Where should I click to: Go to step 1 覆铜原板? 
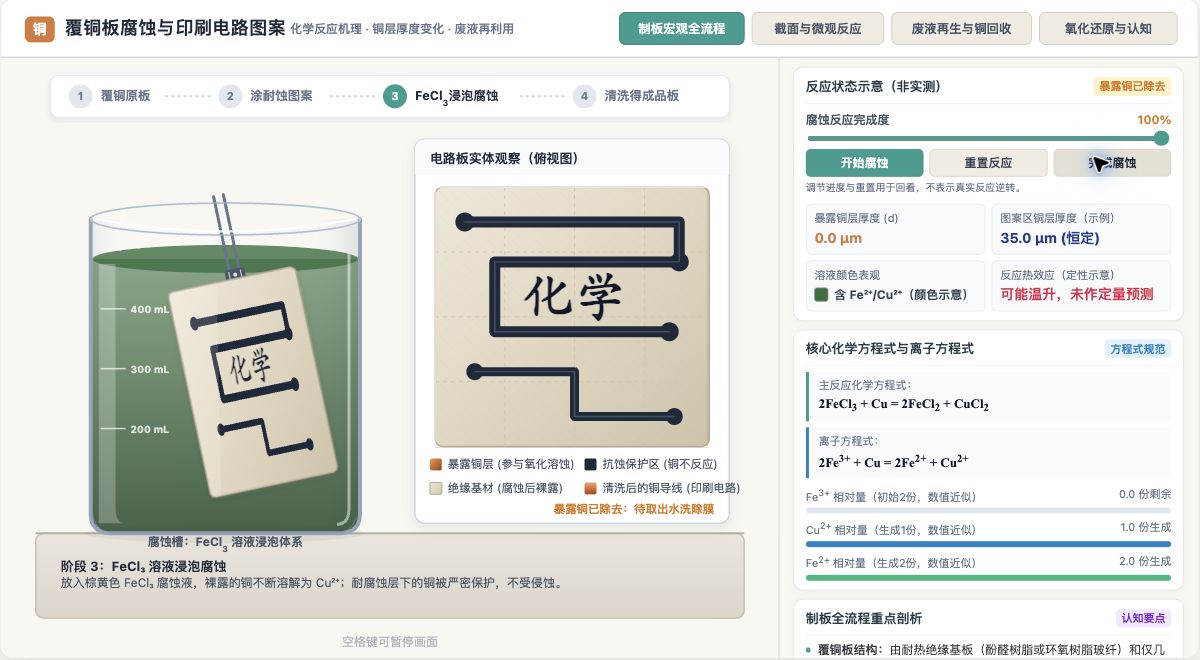pos(111,96)
